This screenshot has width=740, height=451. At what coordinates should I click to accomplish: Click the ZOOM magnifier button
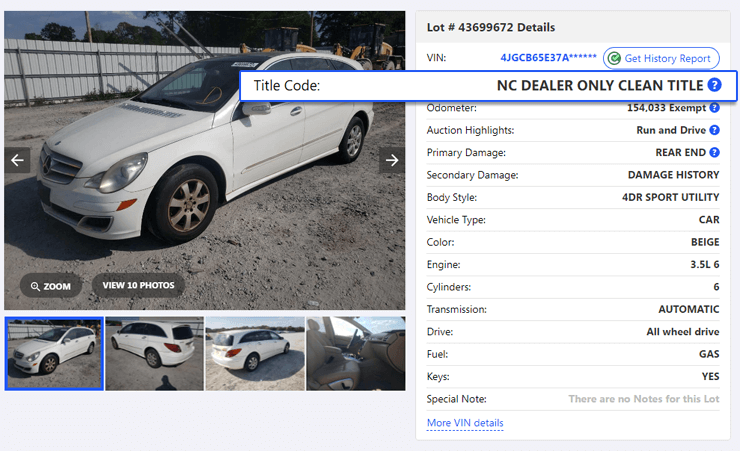click(50, 286)
